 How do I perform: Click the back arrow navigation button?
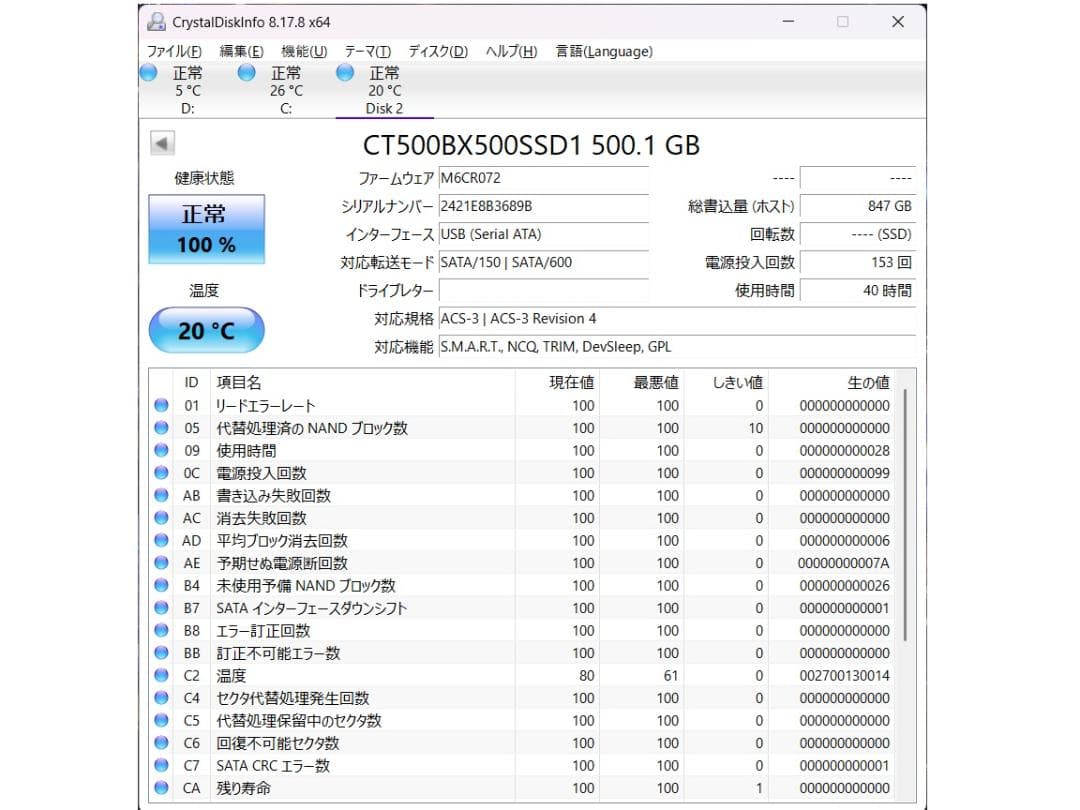pyautogui.click(x=160, y=142)
